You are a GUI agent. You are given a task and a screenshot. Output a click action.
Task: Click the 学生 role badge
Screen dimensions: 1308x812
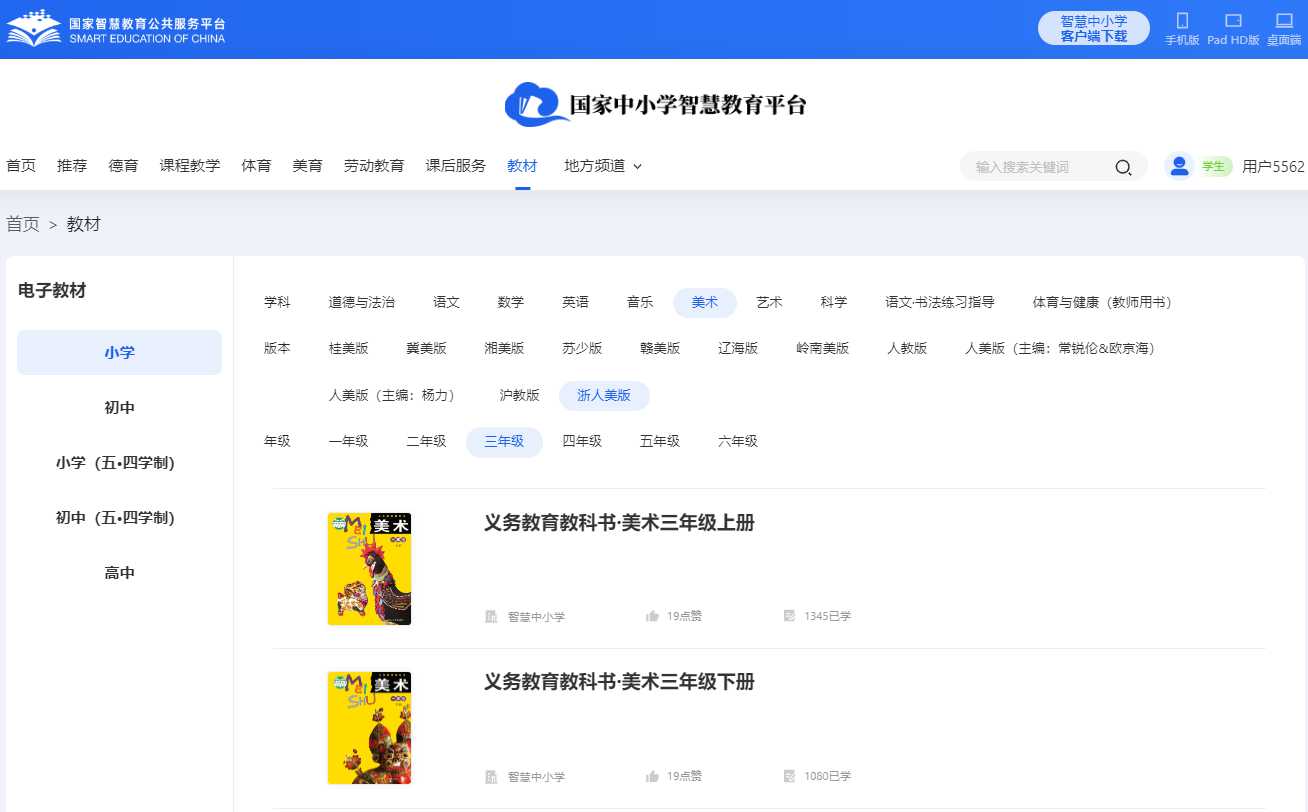[1214, 167]
